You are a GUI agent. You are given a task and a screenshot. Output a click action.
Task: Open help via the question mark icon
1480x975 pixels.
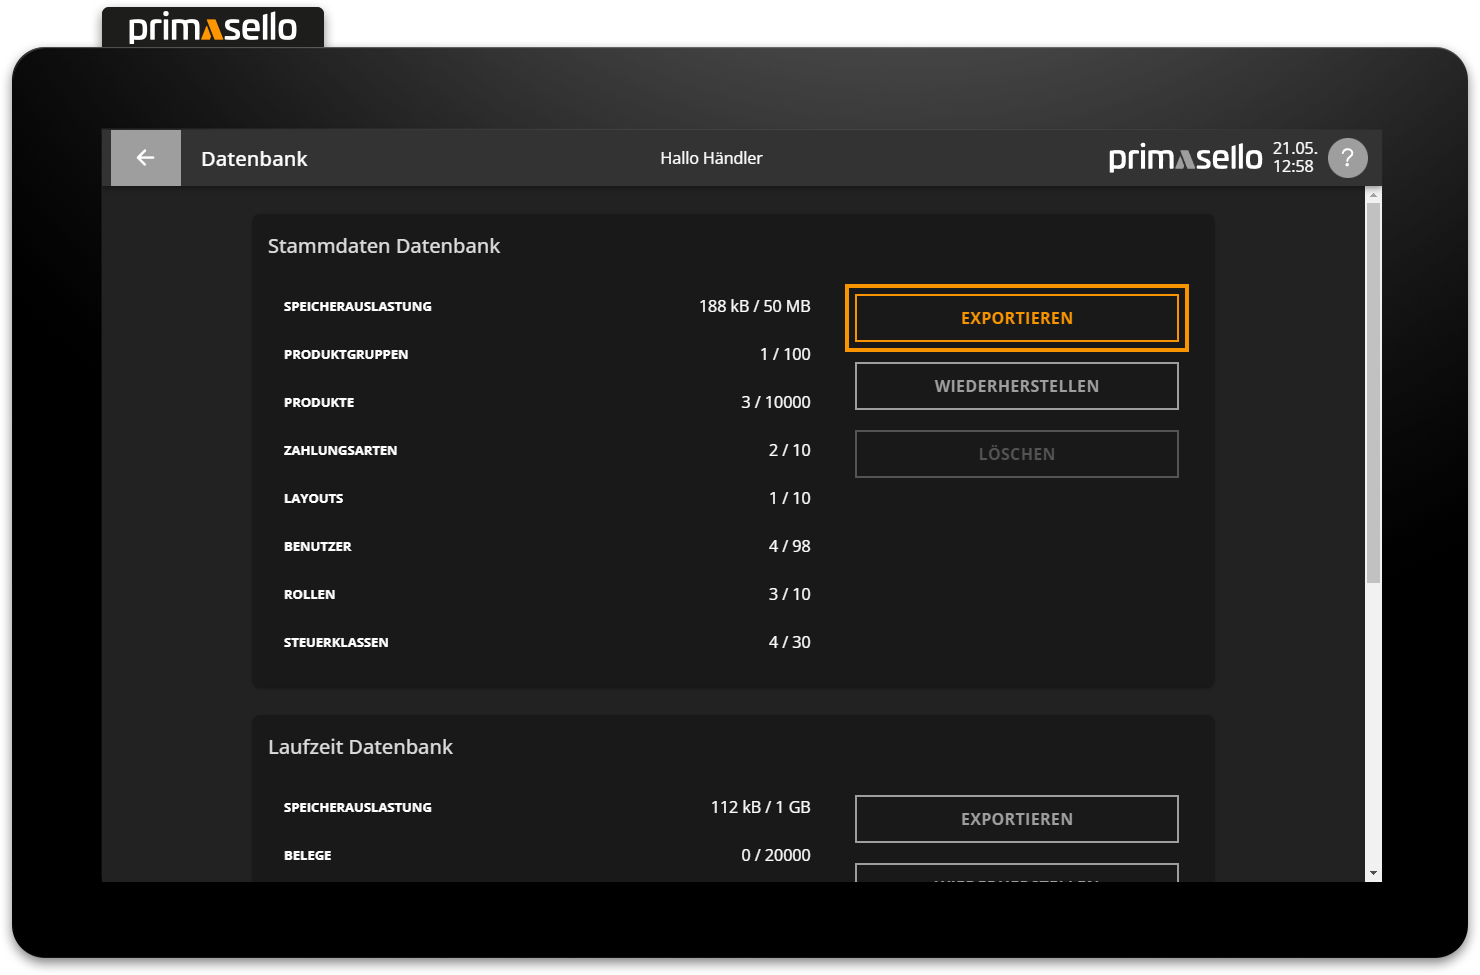pyautogui.click(x=1347, y=158)
